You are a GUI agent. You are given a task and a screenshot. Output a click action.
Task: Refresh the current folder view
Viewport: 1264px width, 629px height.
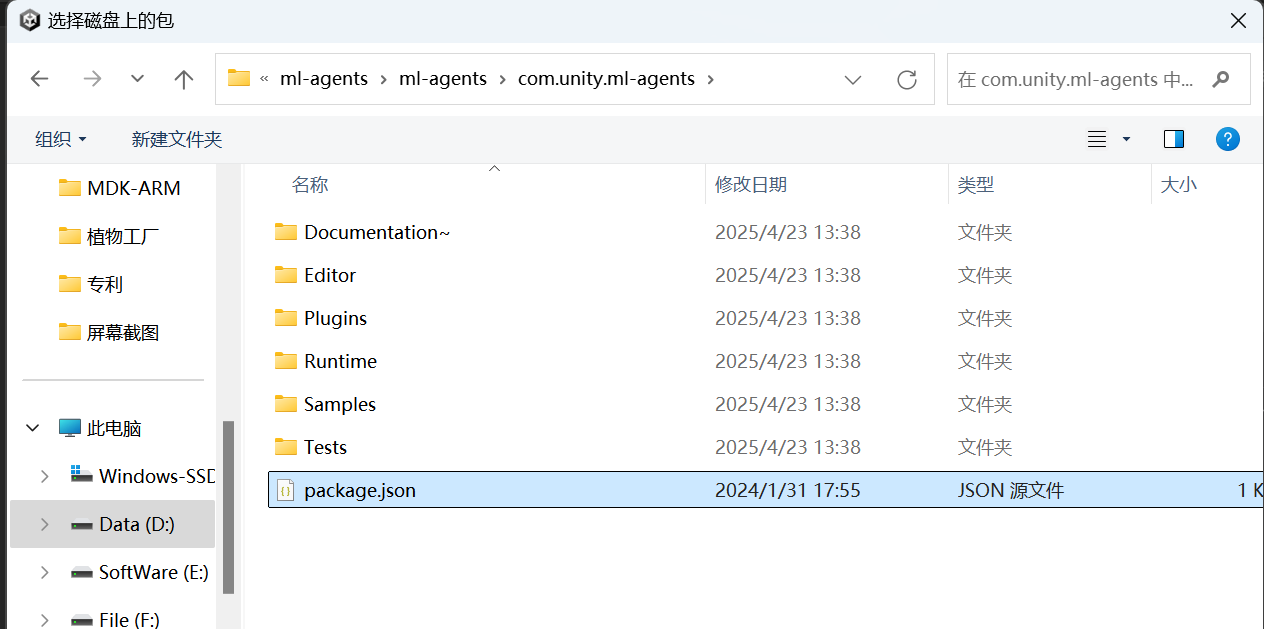pos(907,79)
